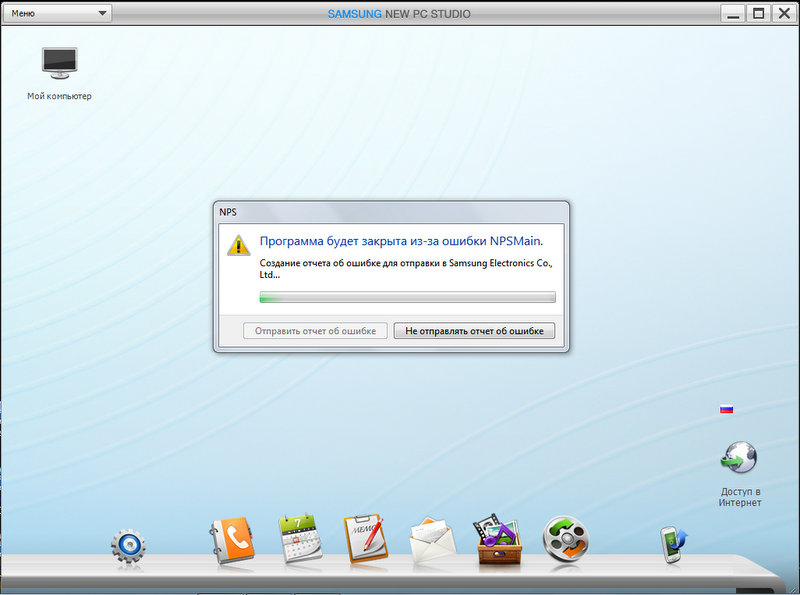Image resolution: width=800 pixels, height=595 pixels.
Task: Click the 'Создание отчета об ошибке' message text
Action: click(406, 269)
